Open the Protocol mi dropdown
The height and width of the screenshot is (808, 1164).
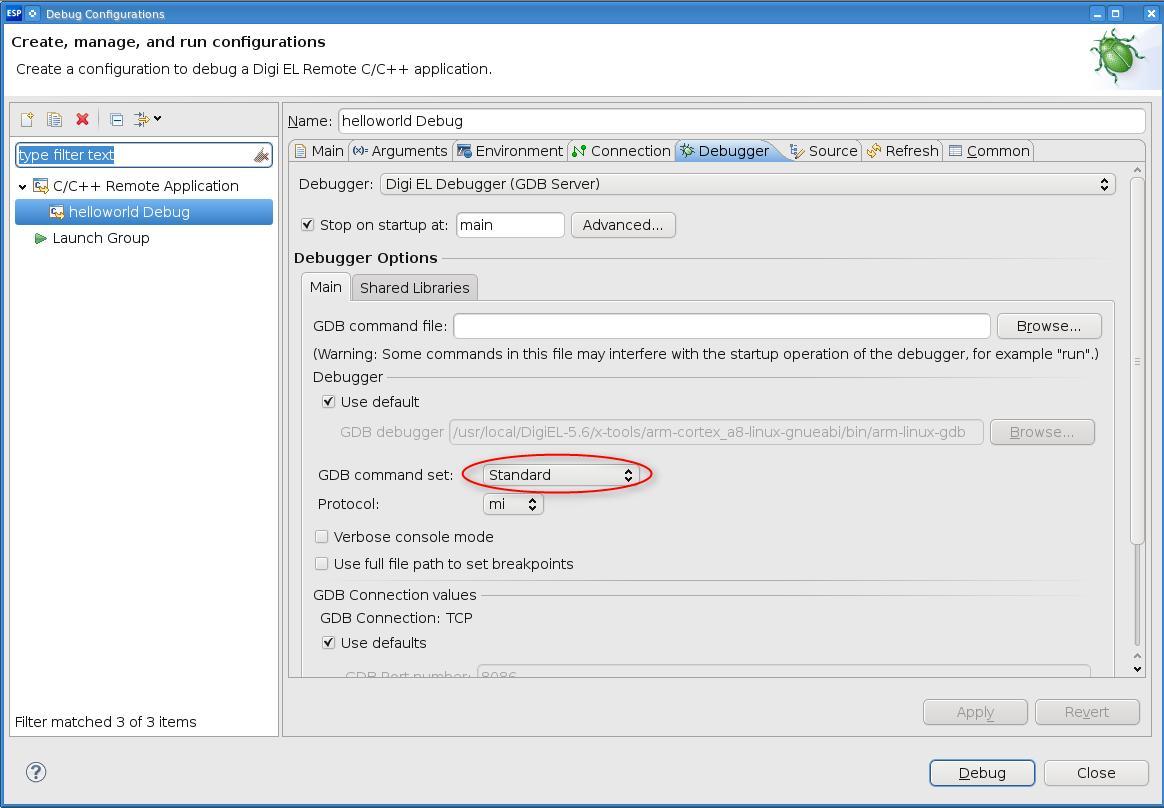pos(513,504)
